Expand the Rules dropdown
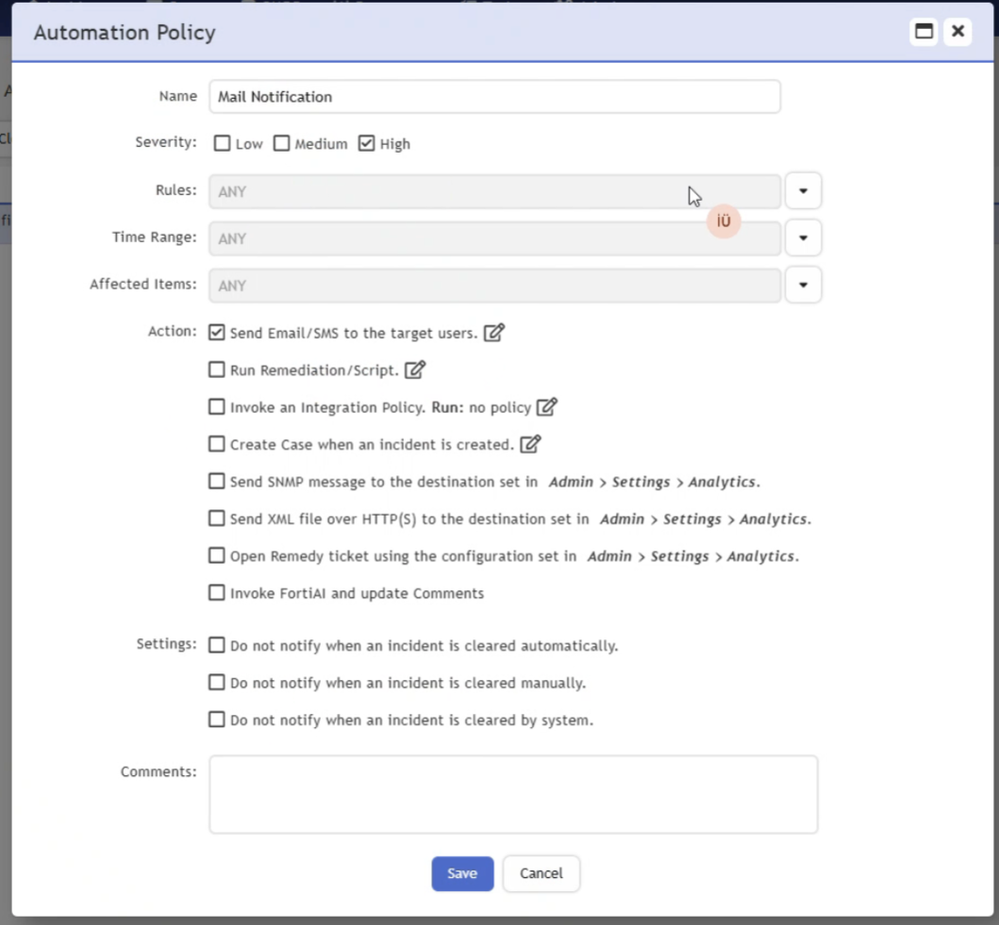 (803, 191)
